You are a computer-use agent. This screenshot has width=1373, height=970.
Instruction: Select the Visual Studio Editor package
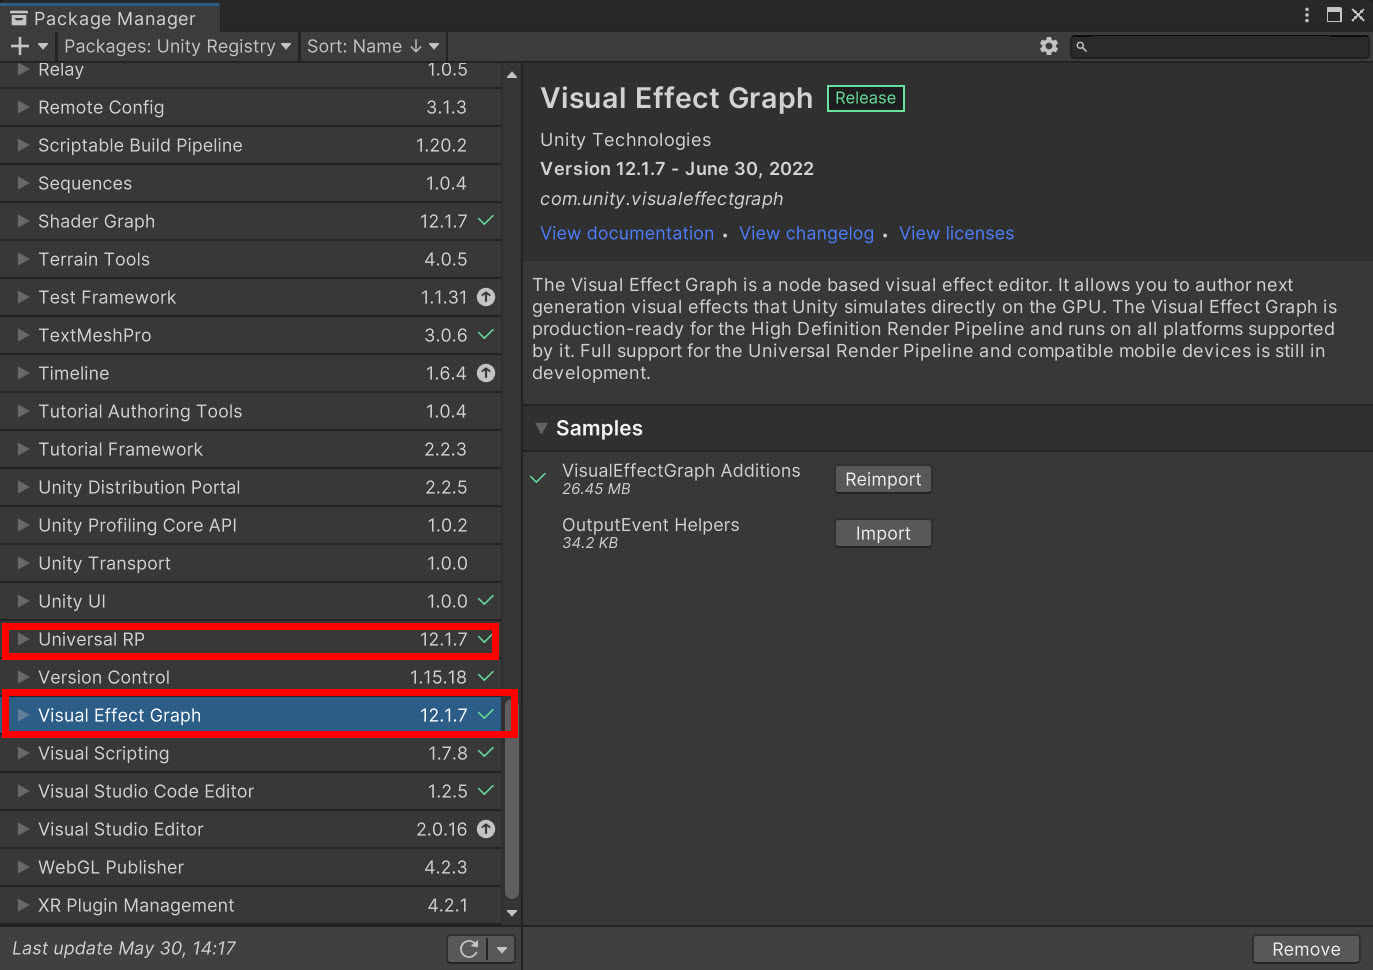tap(250, 829)
